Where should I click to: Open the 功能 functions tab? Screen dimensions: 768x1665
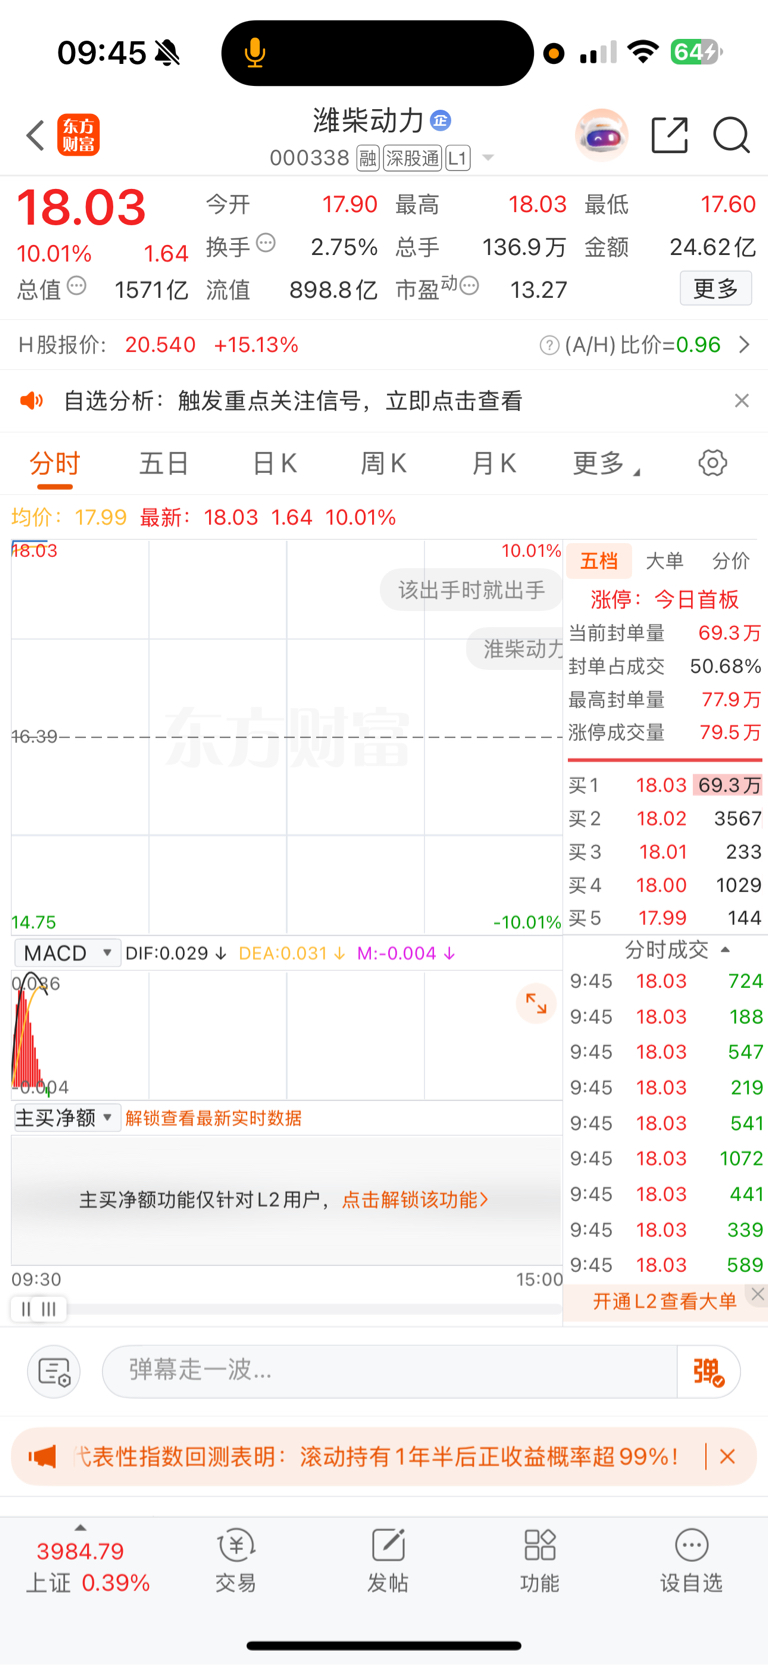click(540, 1561)
